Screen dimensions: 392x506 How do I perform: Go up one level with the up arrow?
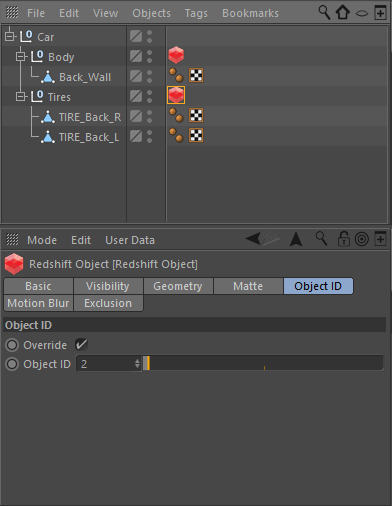tap(296, 239)
